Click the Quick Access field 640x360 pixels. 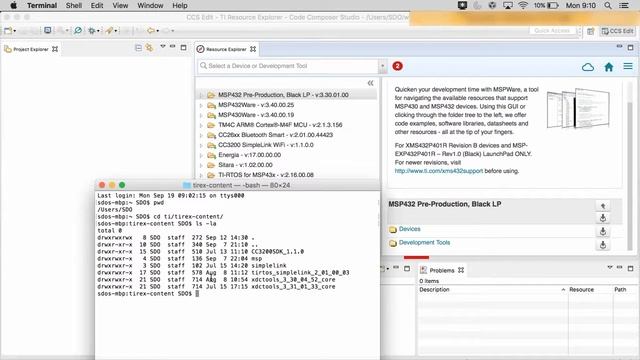coord(553,31)
